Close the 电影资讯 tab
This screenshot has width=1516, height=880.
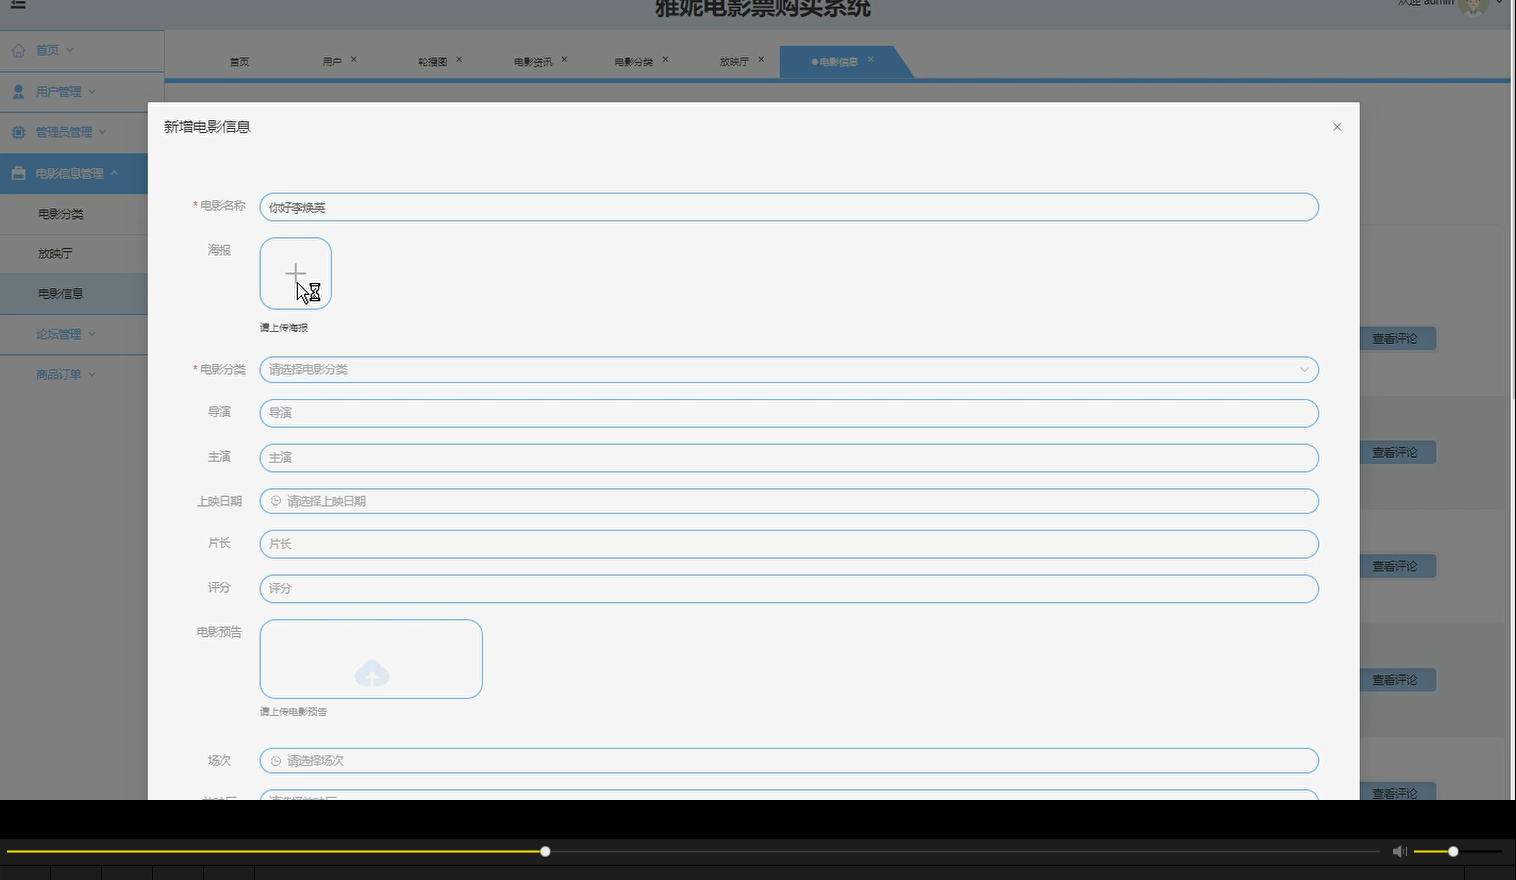tap(564, 60)
